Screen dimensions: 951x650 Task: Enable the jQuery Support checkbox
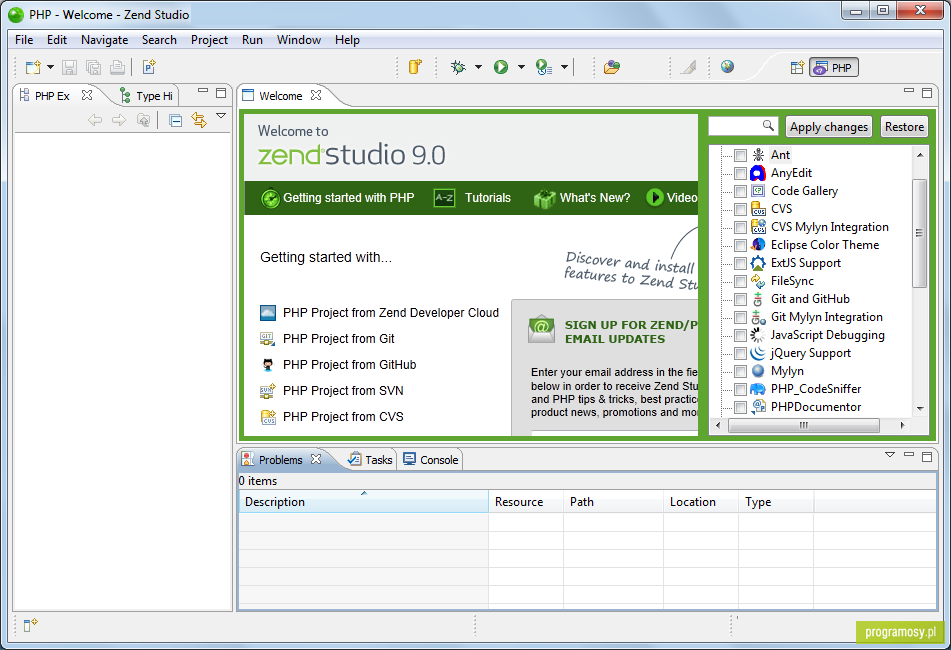740,353
